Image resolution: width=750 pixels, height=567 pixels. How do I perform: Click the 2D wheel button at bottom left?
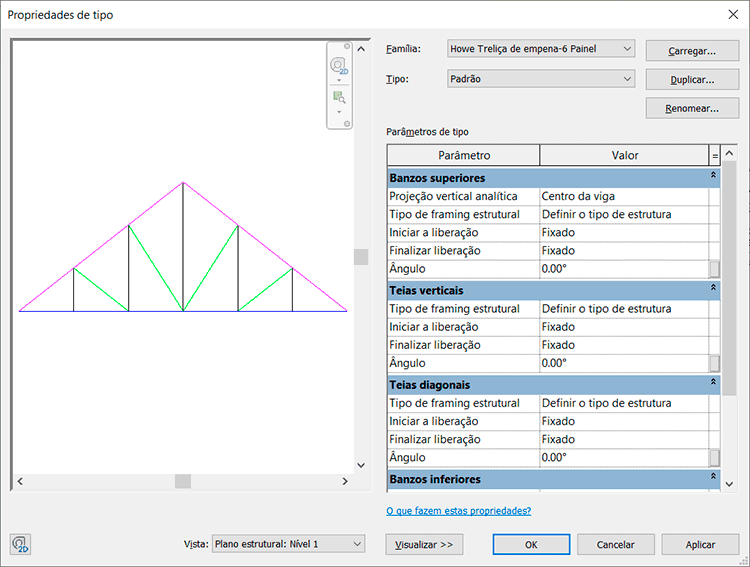pyautogui.click(x=20, y=544)
